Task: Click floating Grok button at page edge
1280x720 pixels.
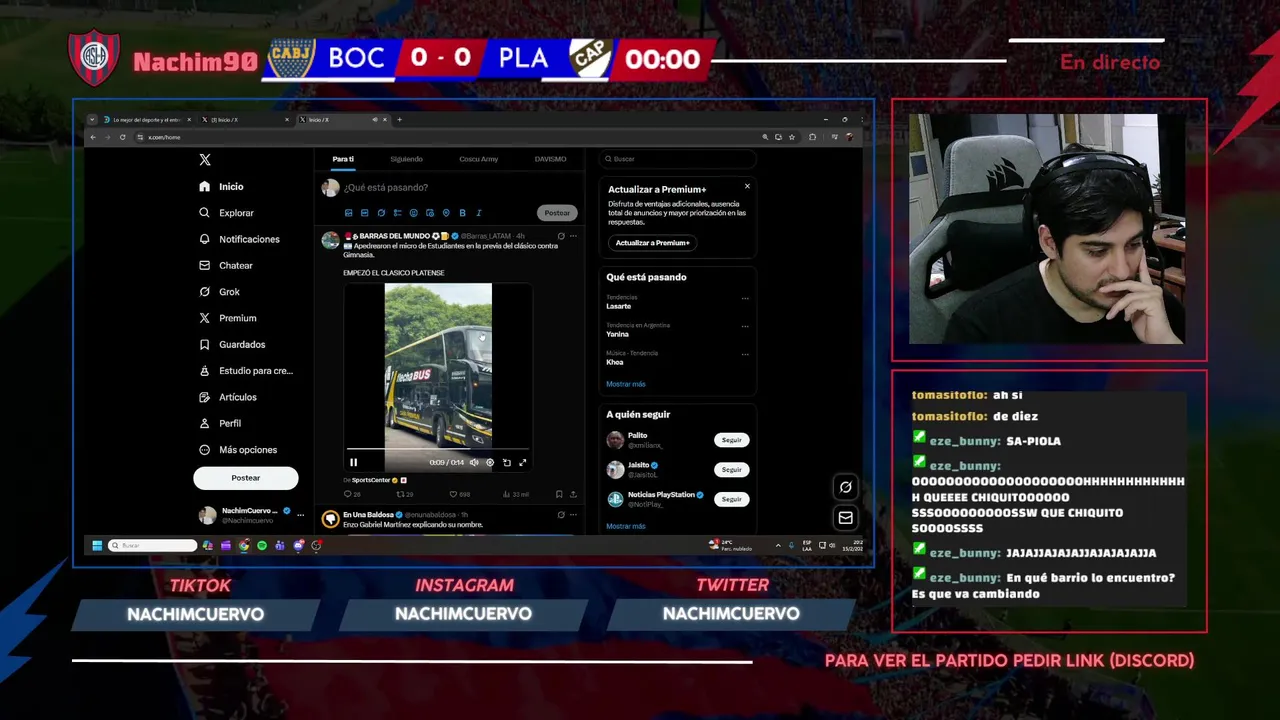Action: tap(846, 487)
